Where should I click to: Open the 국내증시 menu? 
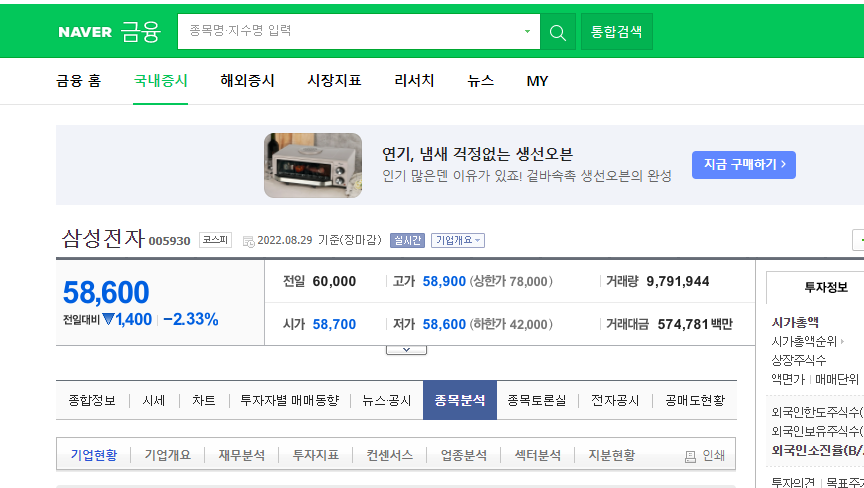pos(160,81)
